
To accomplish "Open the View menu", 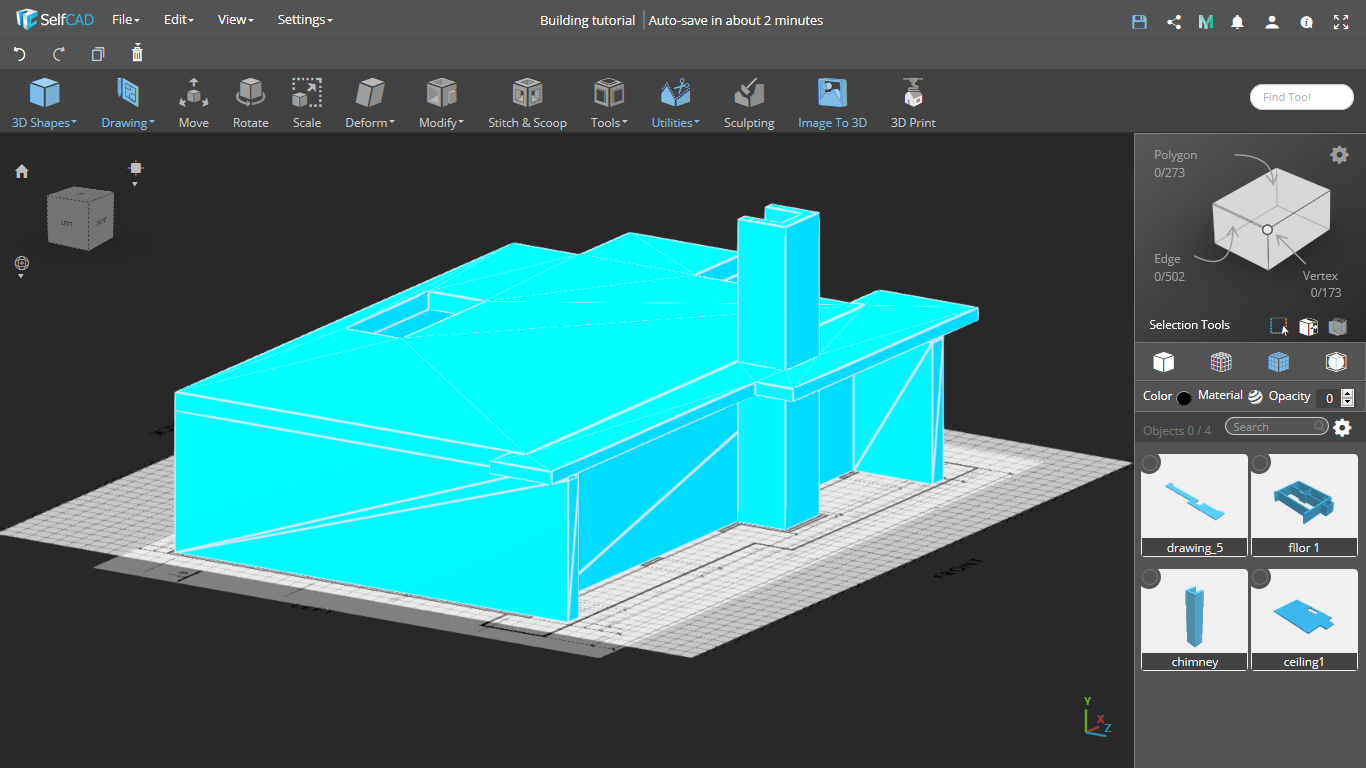I will pyautogui.click(x=236, y=20).
